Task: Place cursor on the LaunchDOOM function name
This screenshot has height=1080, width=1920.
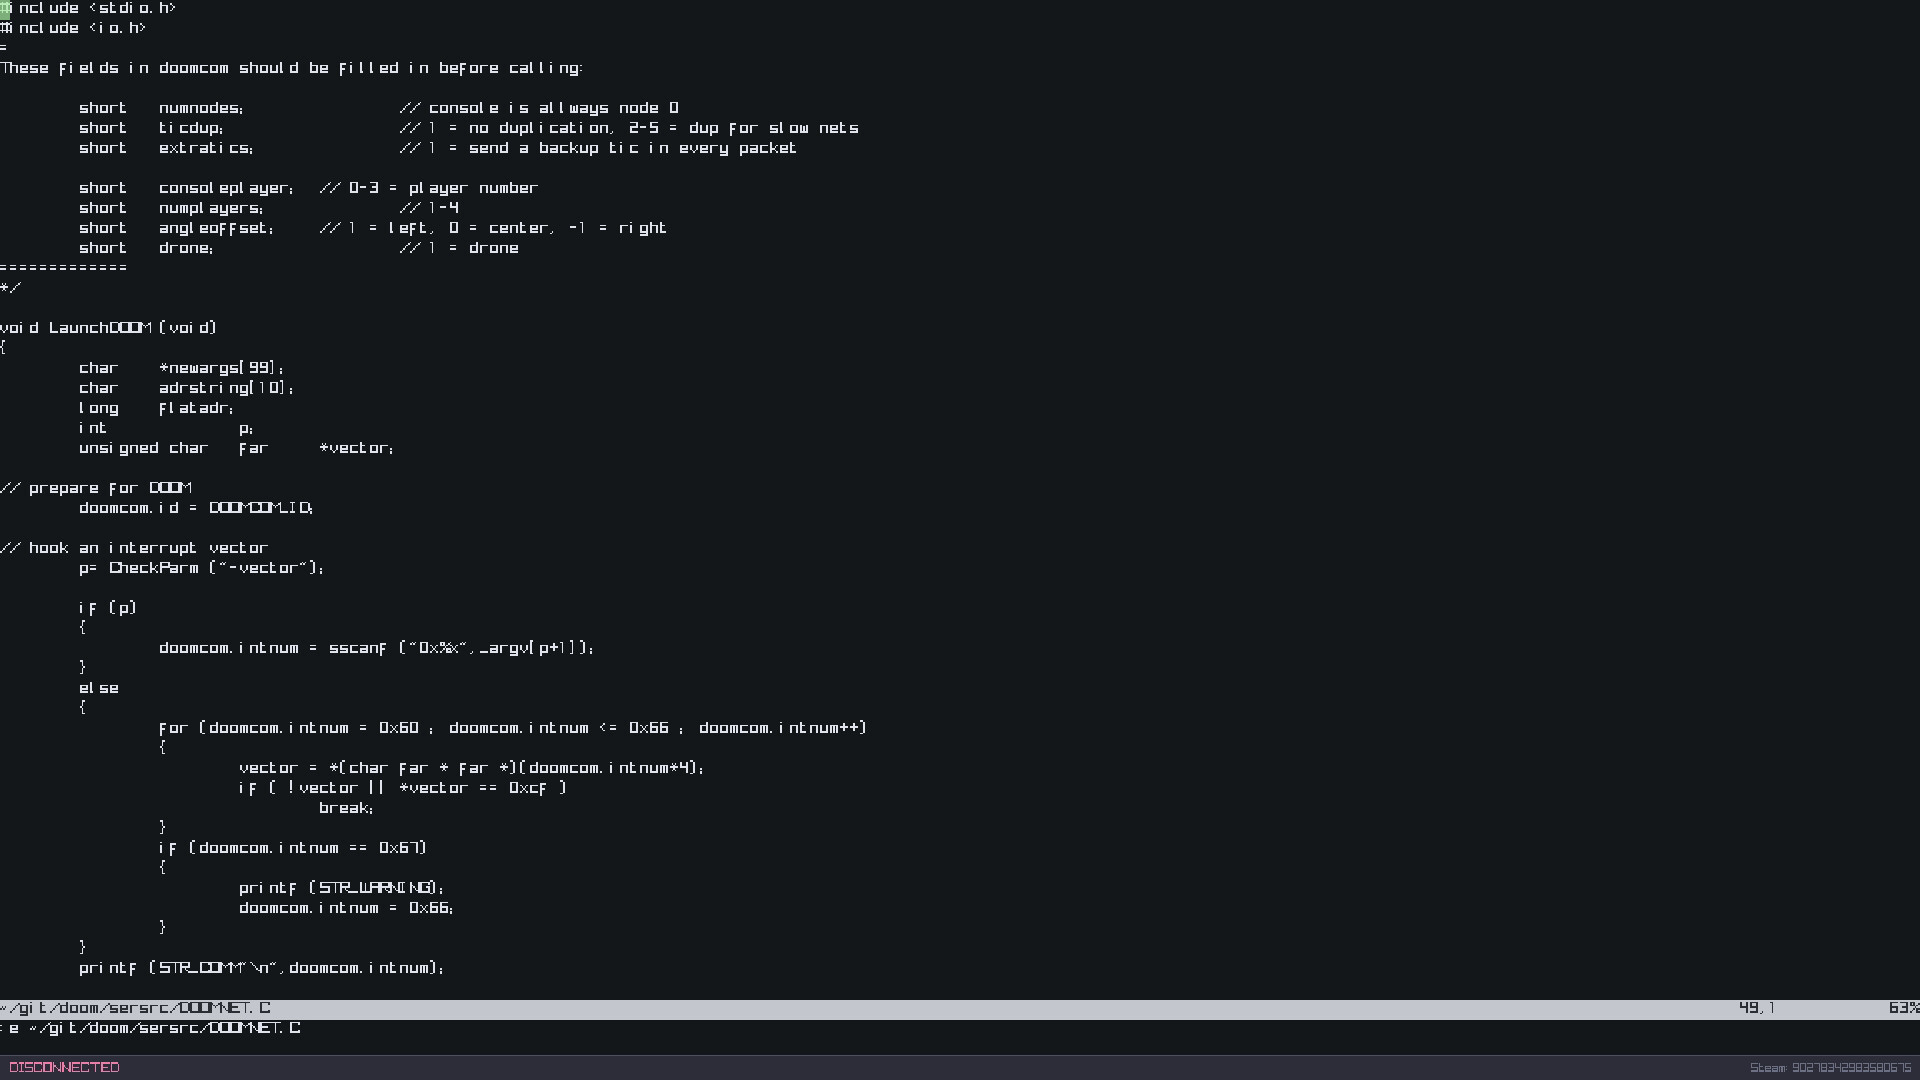Action: [x=100, y=327]
